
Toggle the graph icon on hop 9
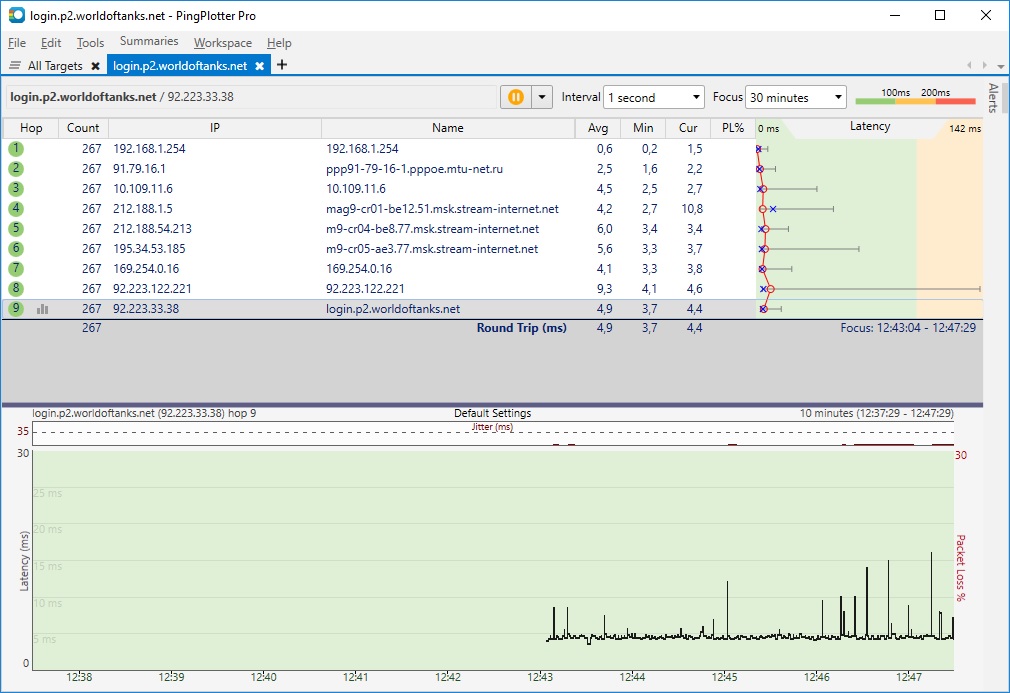pyautogui.click(x=43, y=309)
